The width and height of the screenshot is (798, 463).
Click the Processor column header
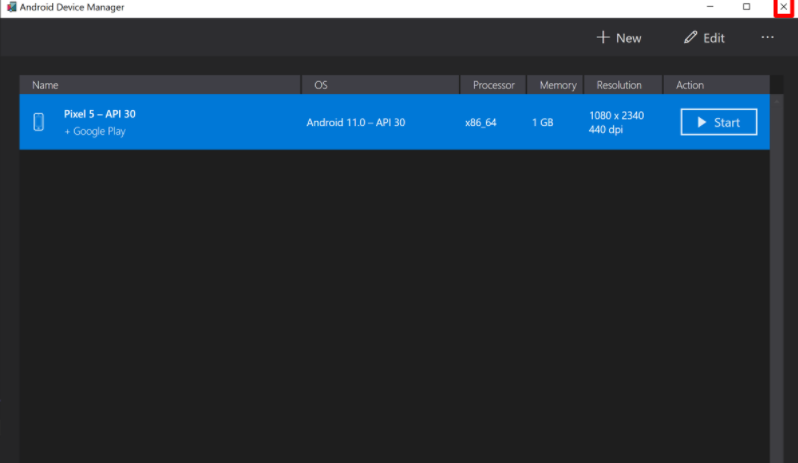(493, 85)
